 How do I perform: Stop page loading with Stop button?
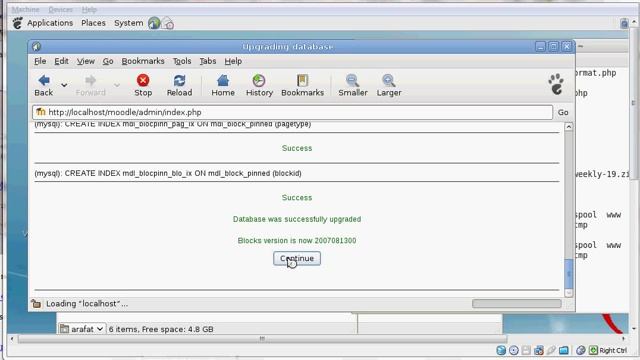(143, 85)
